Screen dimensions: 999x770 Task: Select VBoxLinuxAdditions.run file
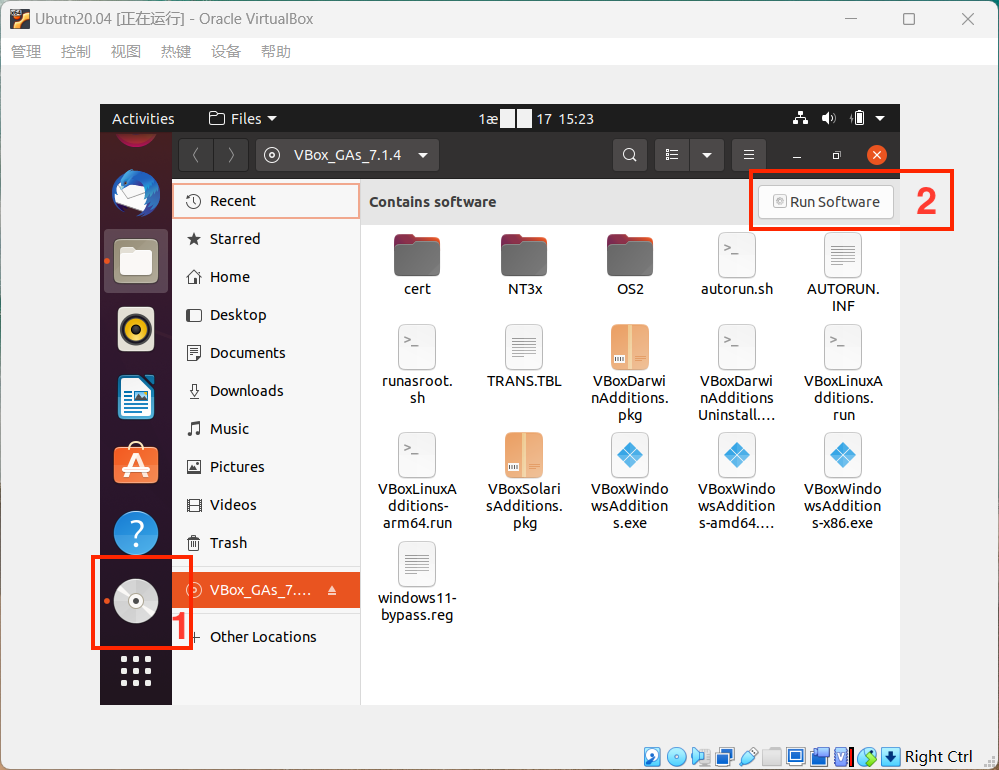[x=843, y=374]
